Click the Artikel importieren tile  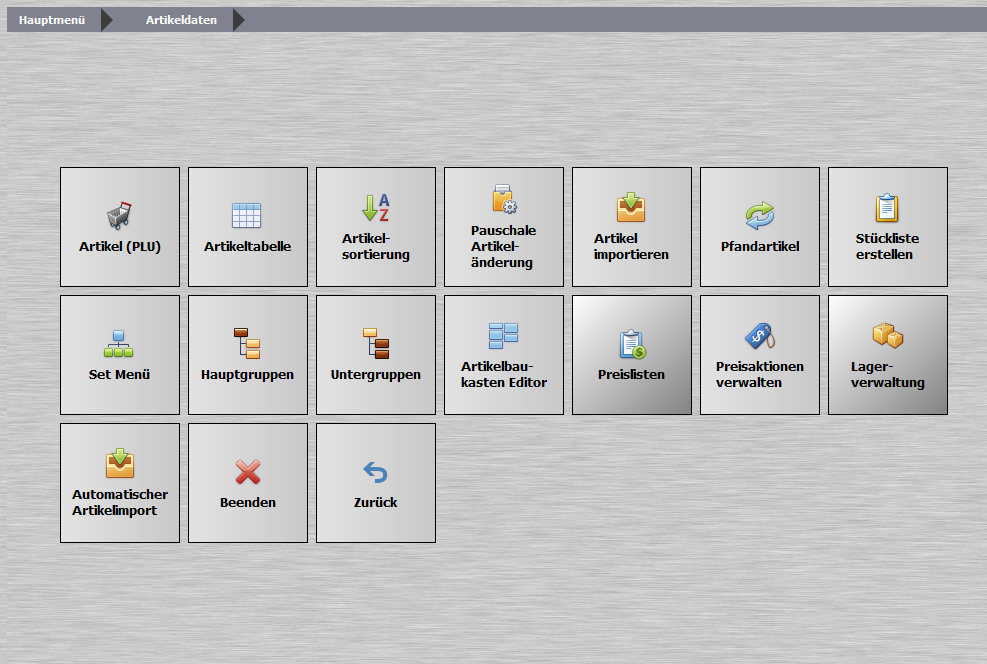[x=632, y=227]
